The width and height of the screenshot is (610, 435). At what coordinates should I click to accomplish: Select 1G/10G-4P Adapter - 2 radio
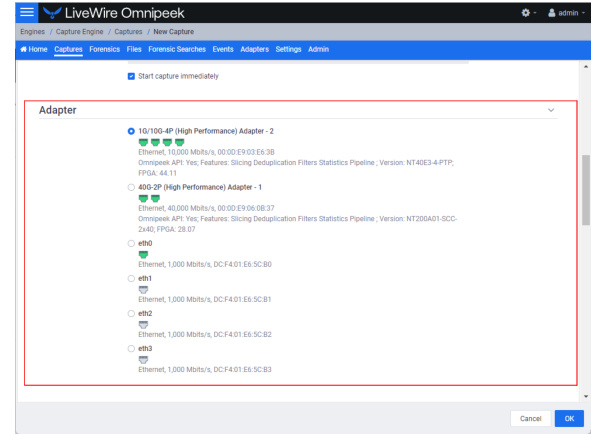click(131, 131)
